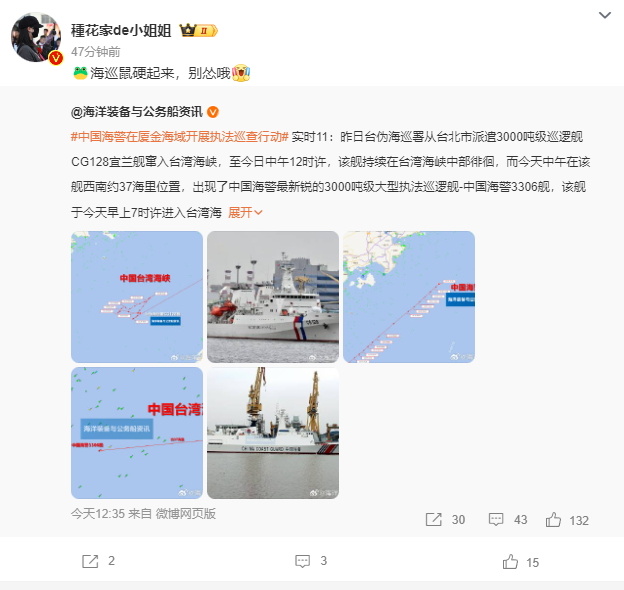The image size is (624, 590).
Task: Repost this post via bottom share icon
Action: click(x=98, y=561)
